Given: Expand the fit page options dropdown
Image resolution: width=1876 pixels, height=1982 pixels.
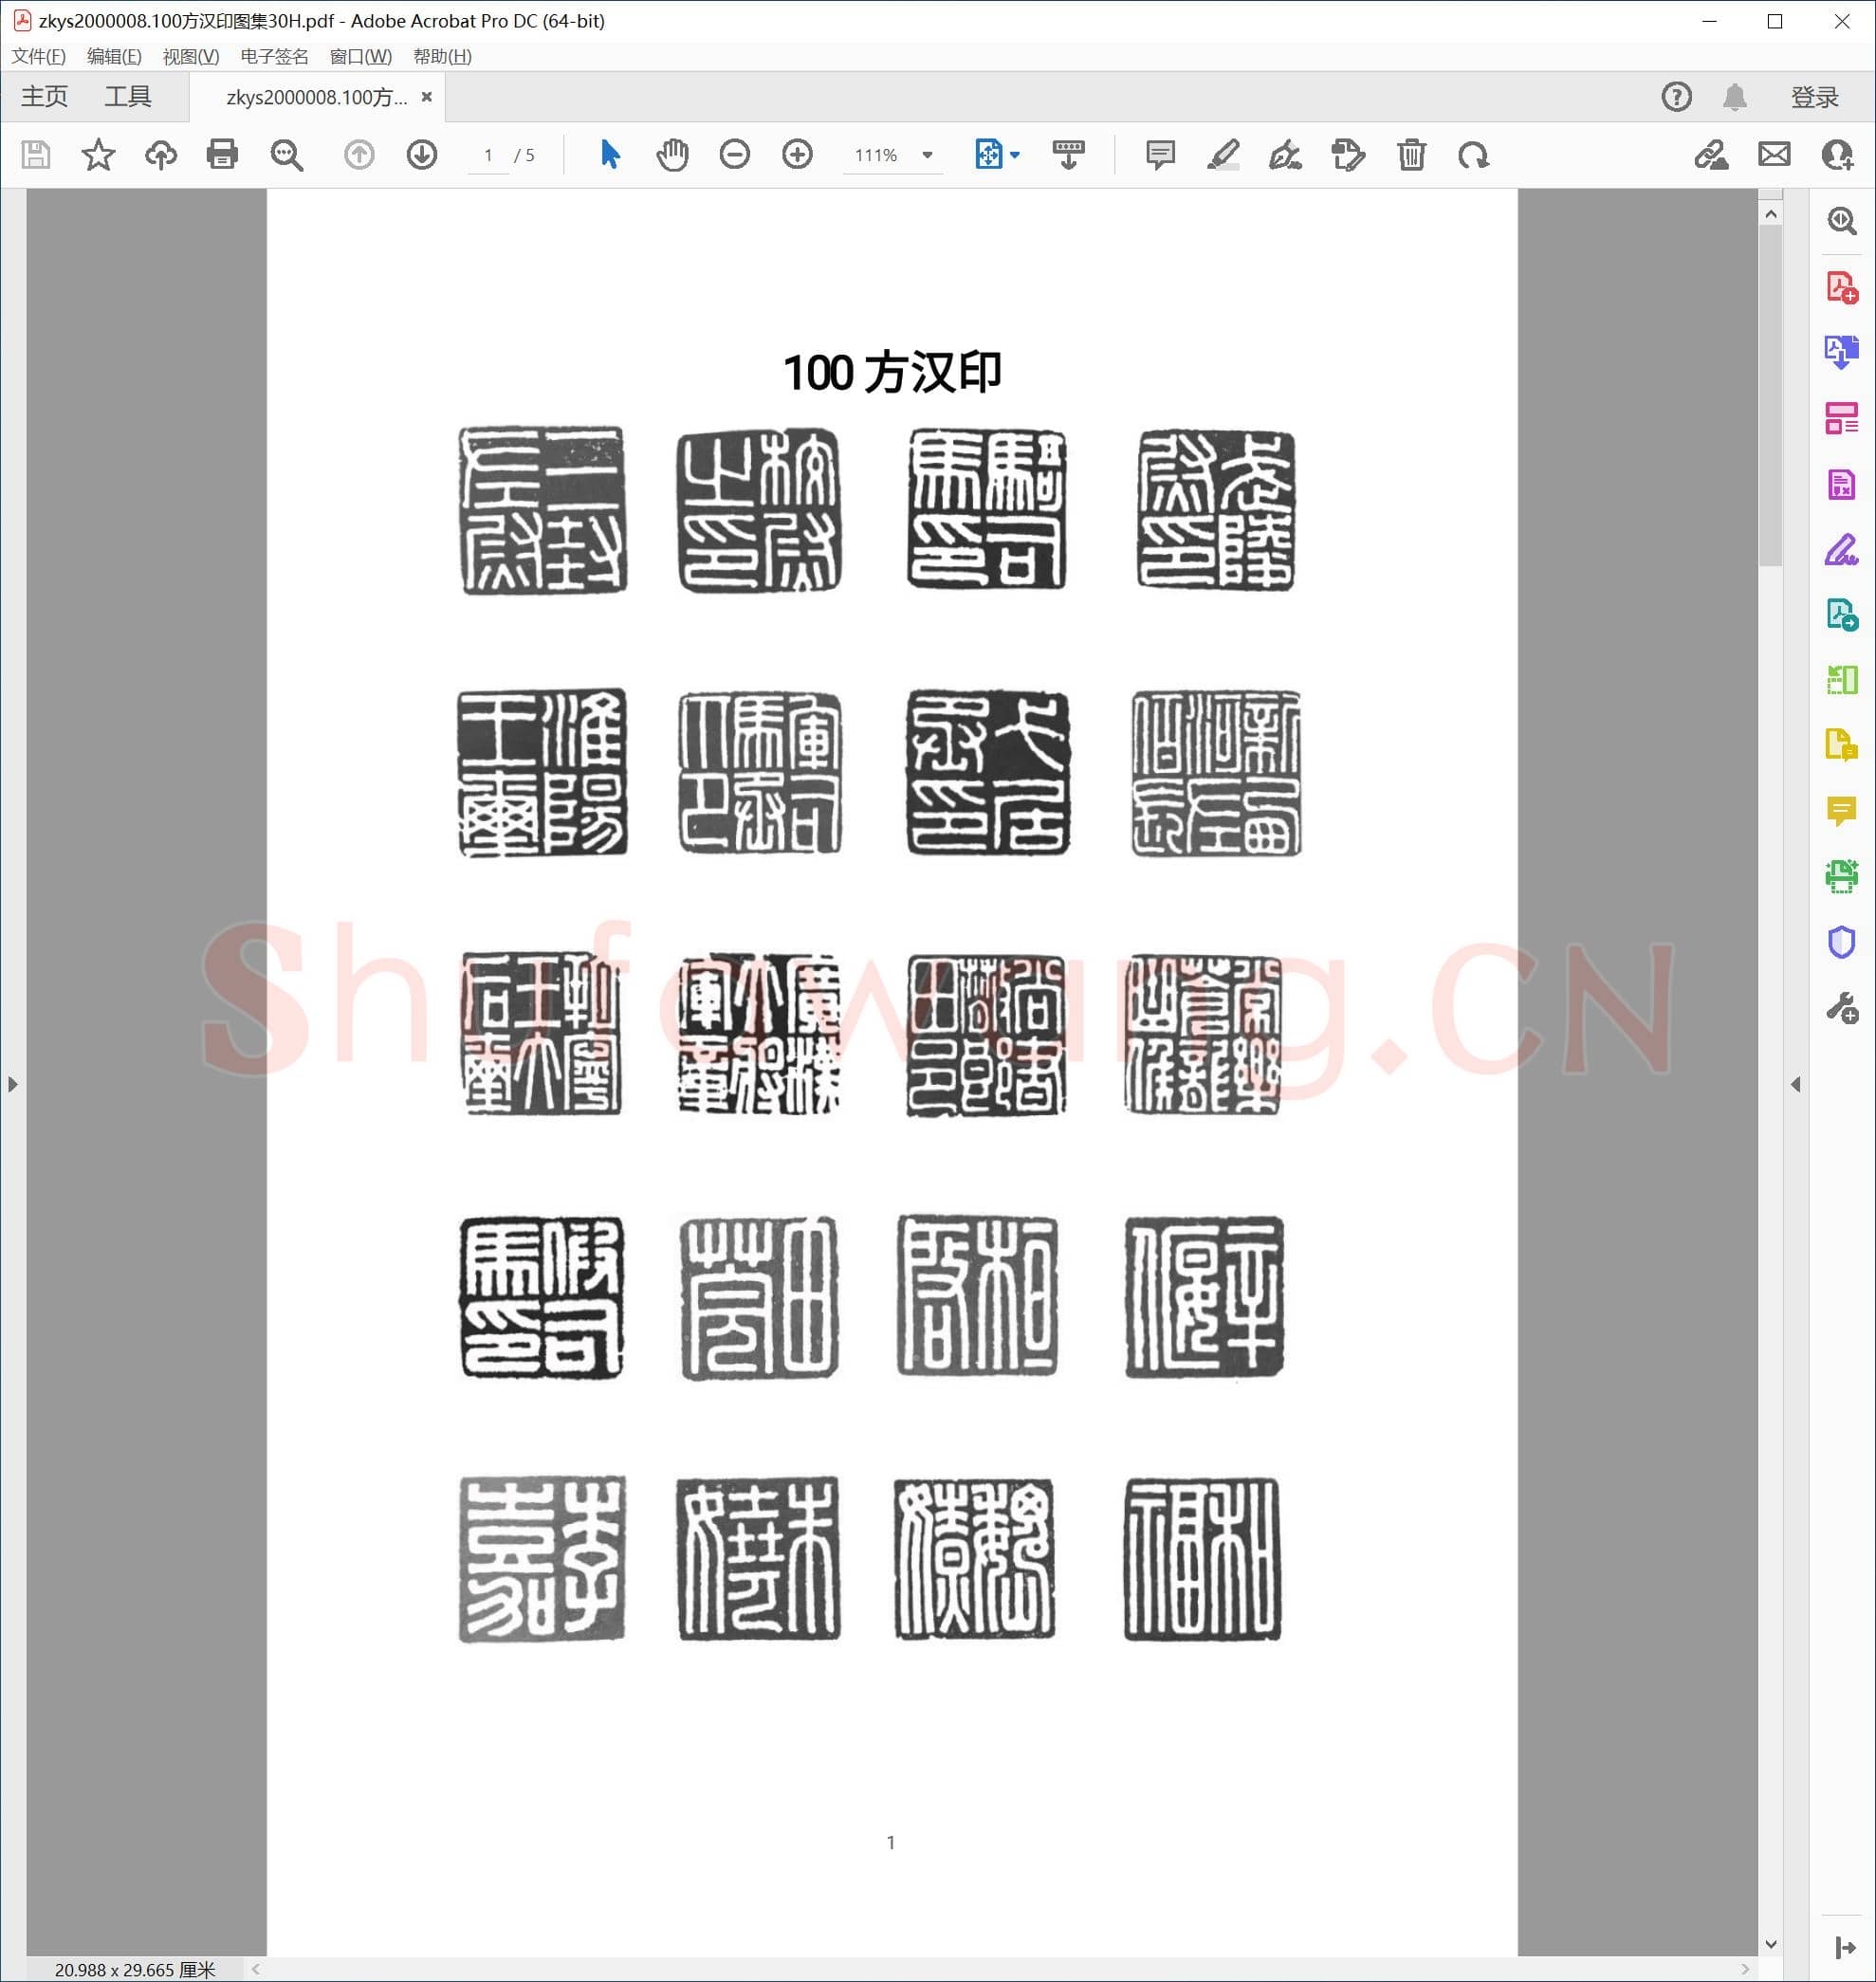Looking at the screenshot, I should tap(1015, 155).
